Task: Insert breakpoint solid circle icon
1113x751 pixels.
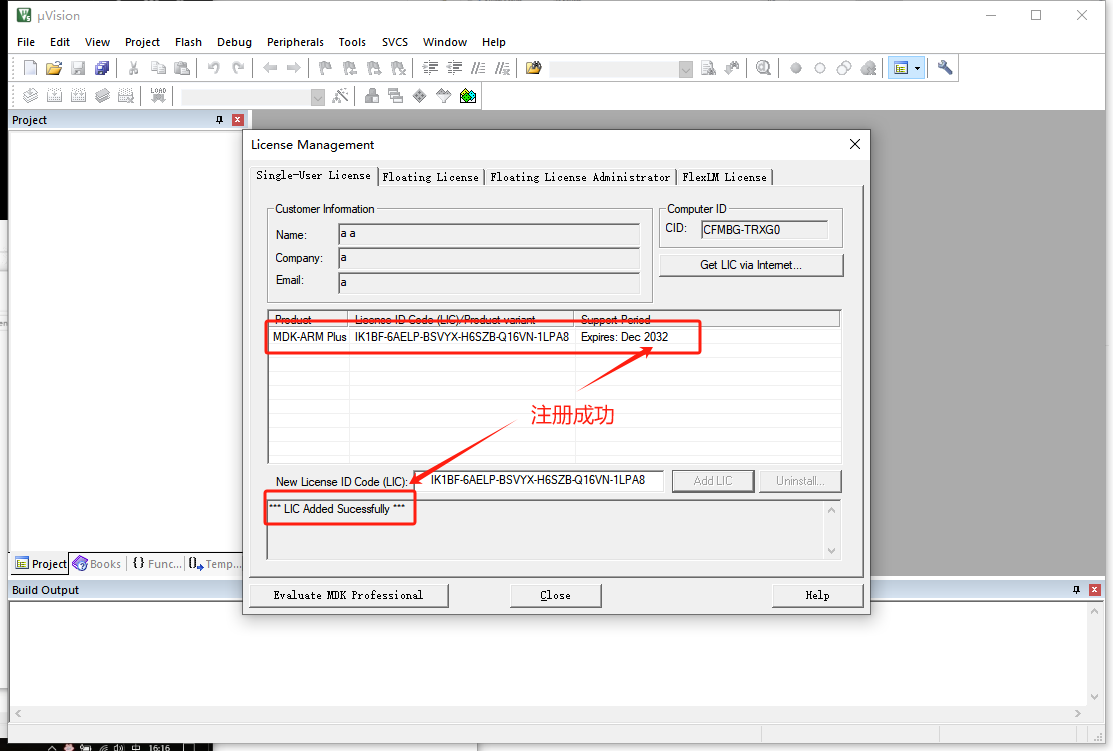Action: coord(796,68)
